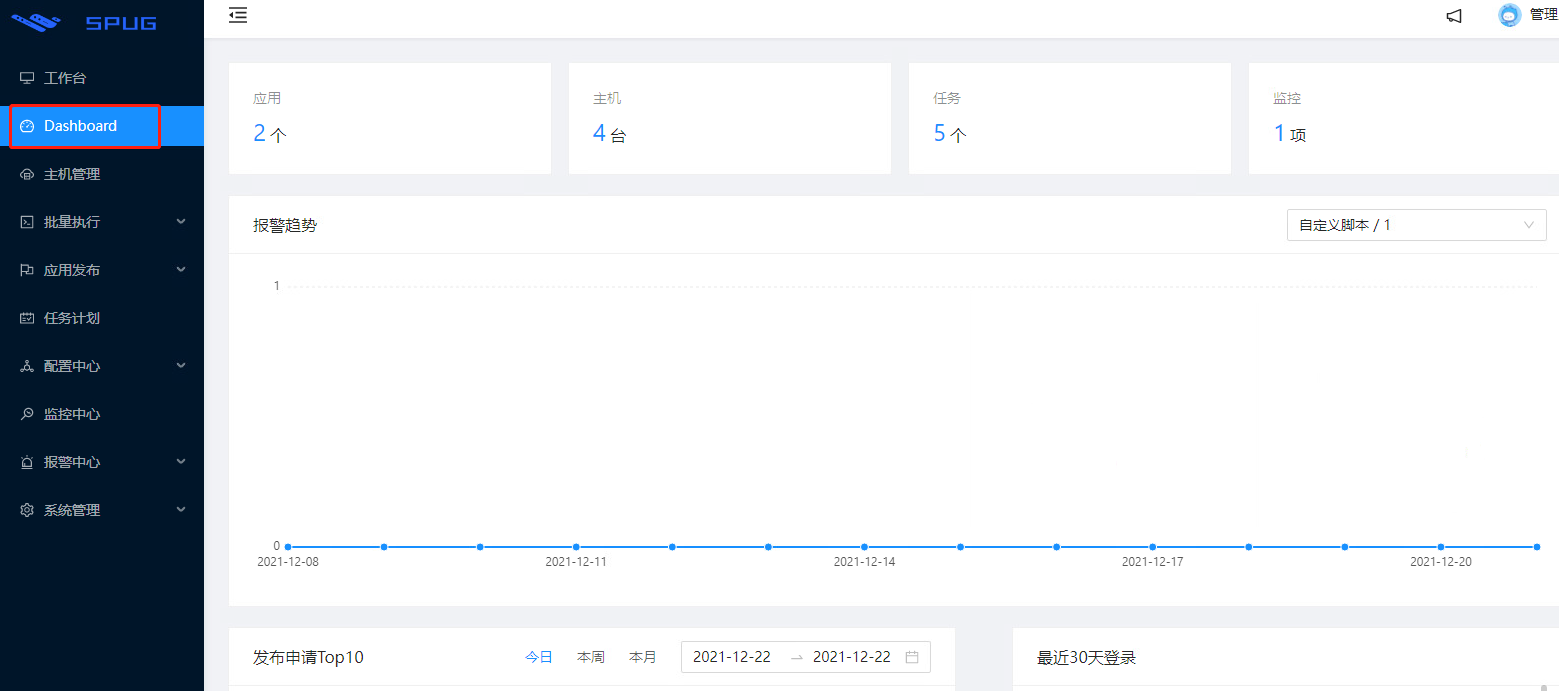Click the 系统管理 gear icon
This screenshot has width=1559, height=691.
click(x=26, y=509)
